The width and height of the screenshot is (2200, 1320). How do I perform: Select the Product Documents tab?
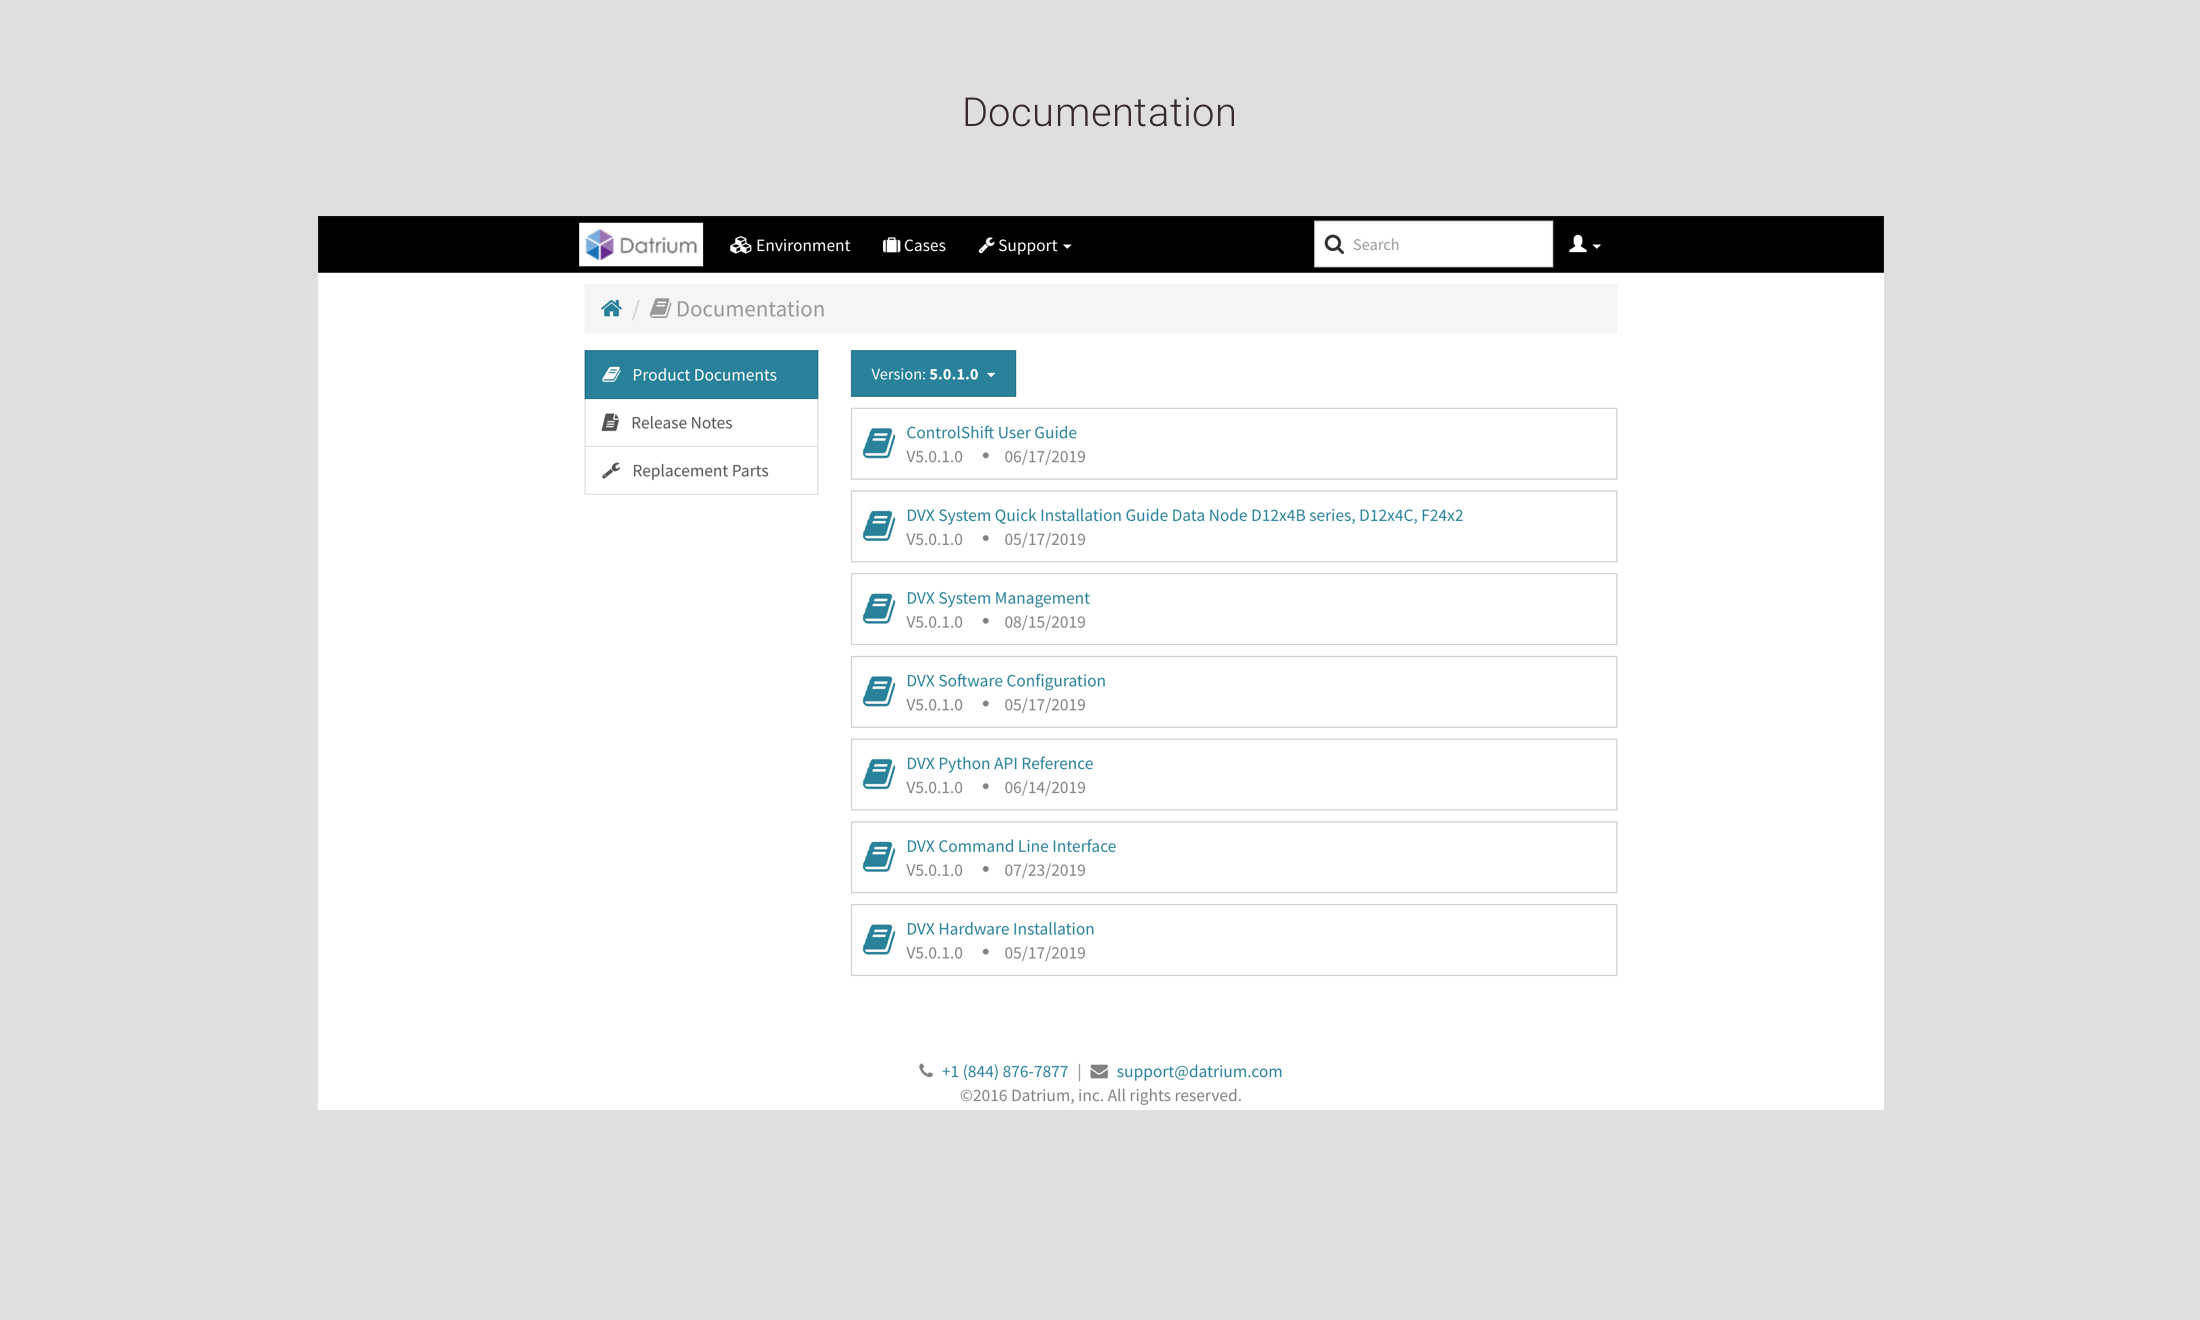(x=701, y=375)
